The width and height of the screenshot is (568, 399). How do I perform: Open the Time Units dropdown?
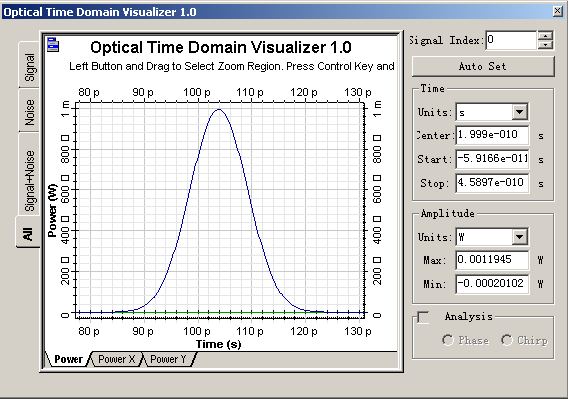pos(519,112)
